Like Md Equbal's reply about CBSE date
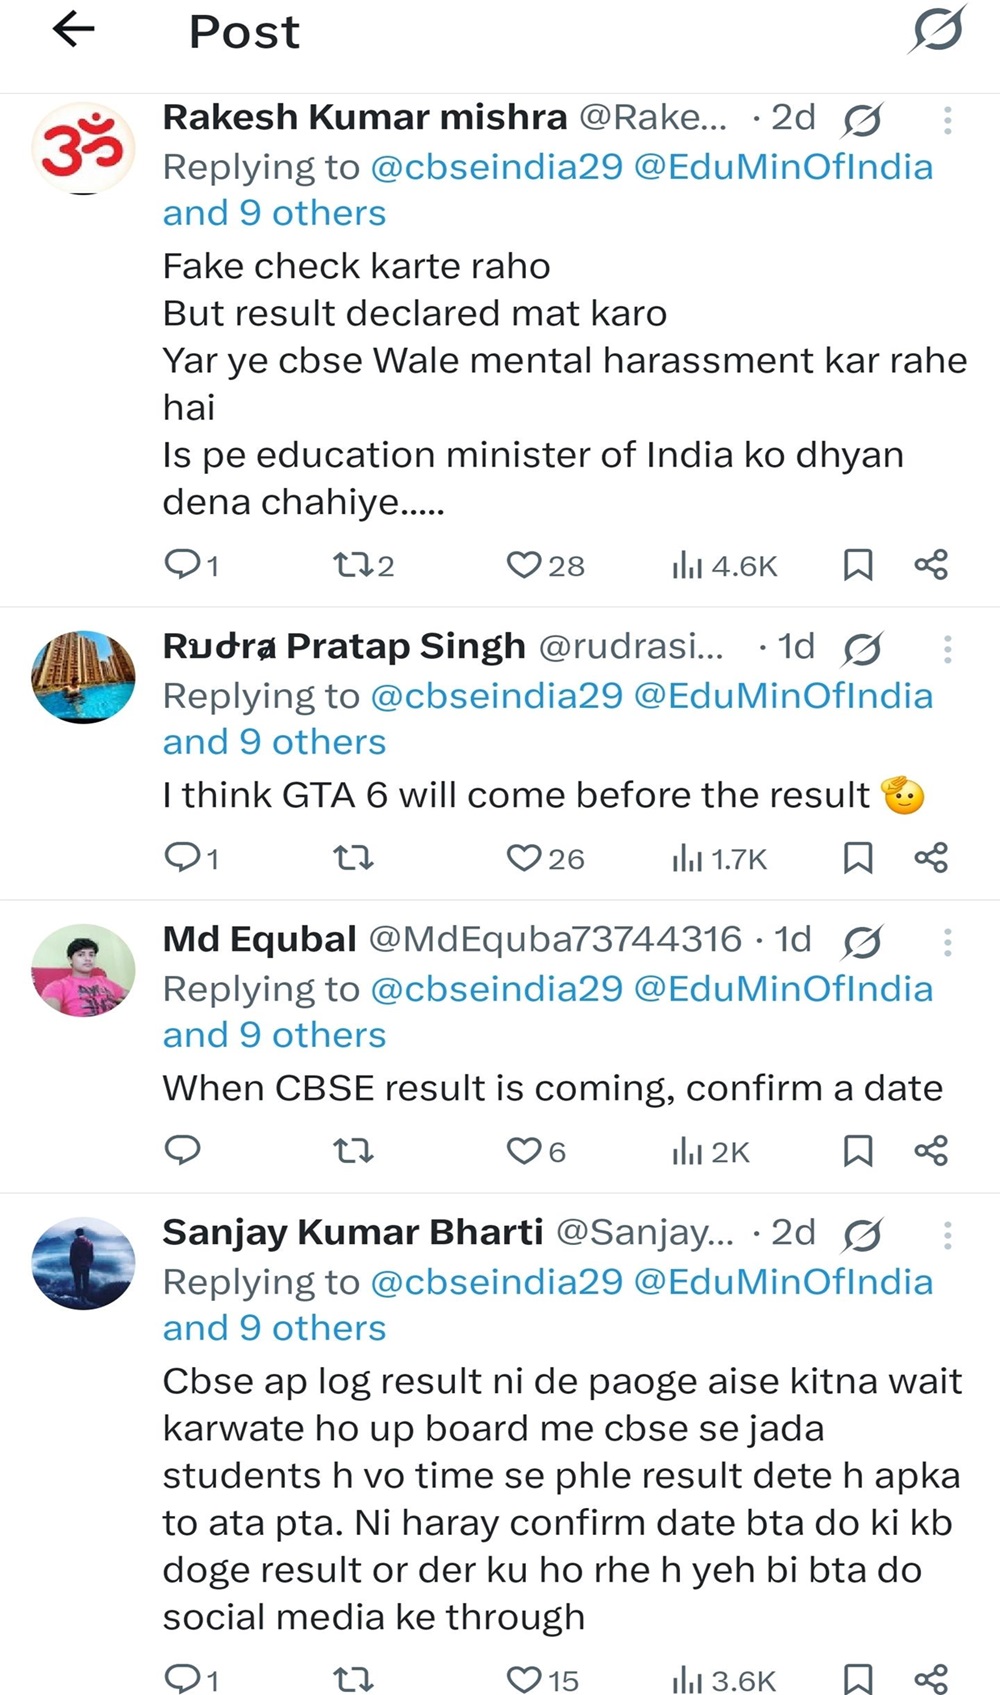Screen dimensions: 1000x1695 pyautogui.click(x=524, y=1151)
